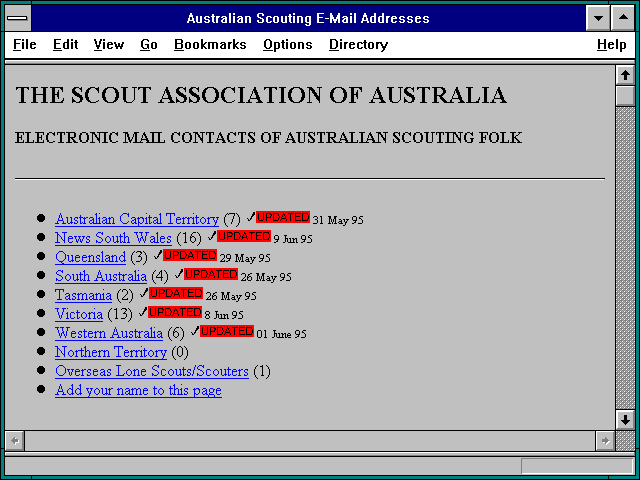Visit the Tasmania link
This screenshot has width=640, height=480.
point(83,295)
